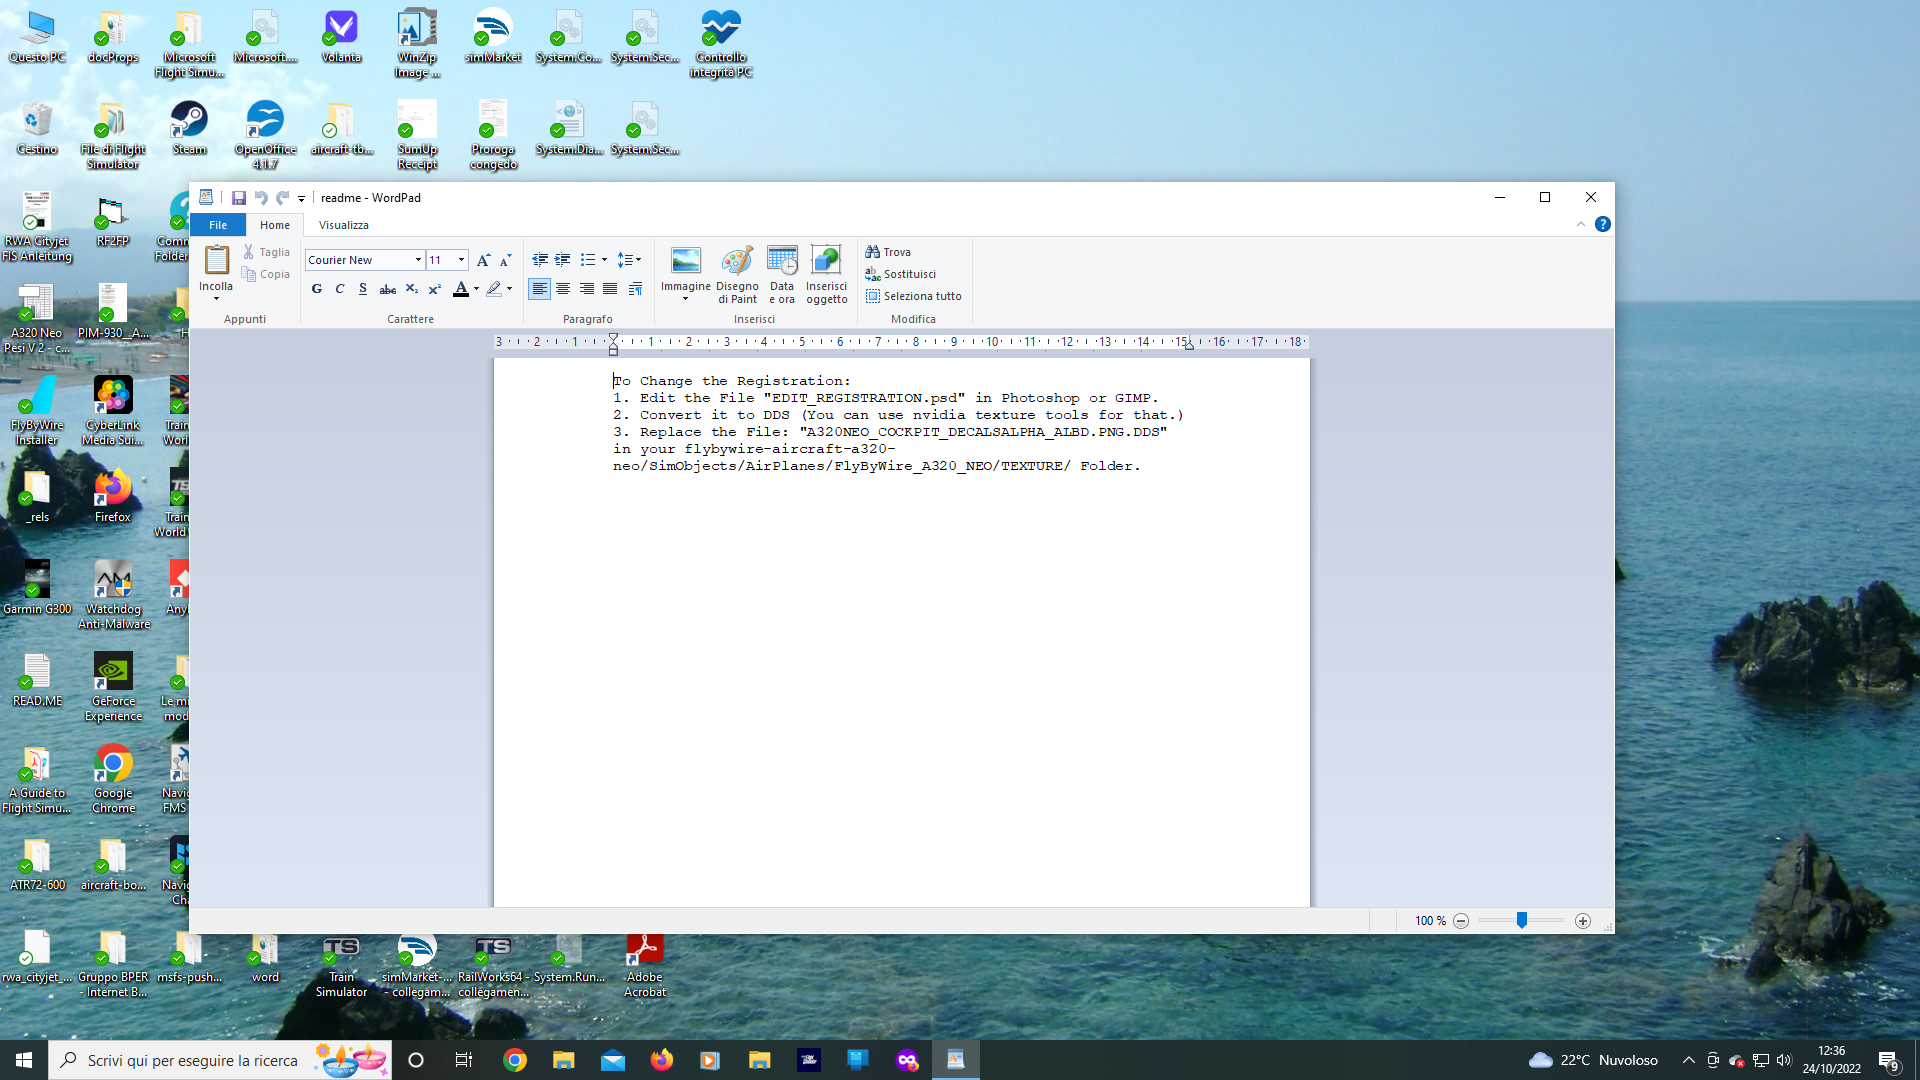This screenshot has width=1920, height=1080.
Task: Click the text highlight marker icon
Action: pyautogui.click(x=494, y=289)
